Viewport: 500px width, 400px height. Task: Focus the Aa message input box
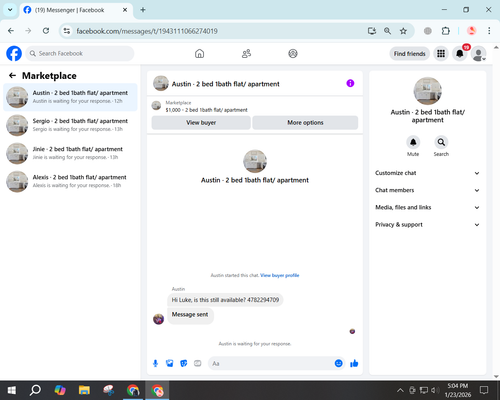277,363
